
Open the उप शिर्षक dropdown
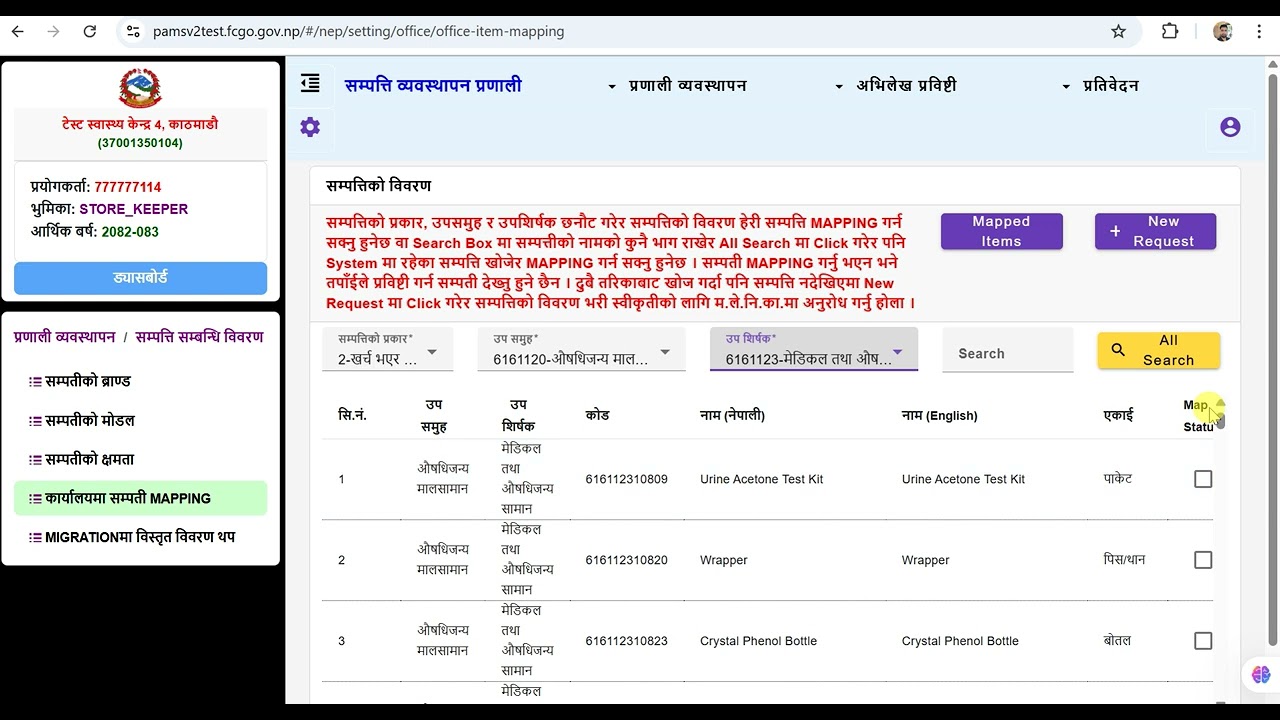pos(814,350)
